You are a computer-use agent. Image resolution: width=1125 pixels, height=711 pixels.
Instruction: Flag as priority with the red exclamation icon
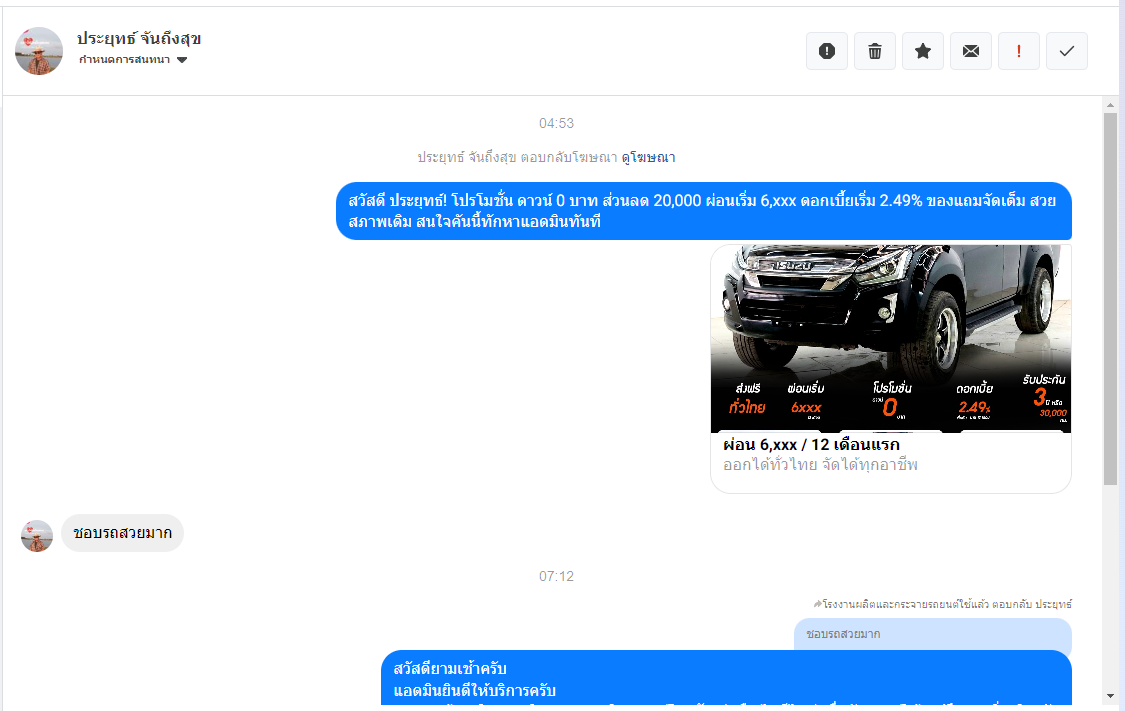point(1019,51)
